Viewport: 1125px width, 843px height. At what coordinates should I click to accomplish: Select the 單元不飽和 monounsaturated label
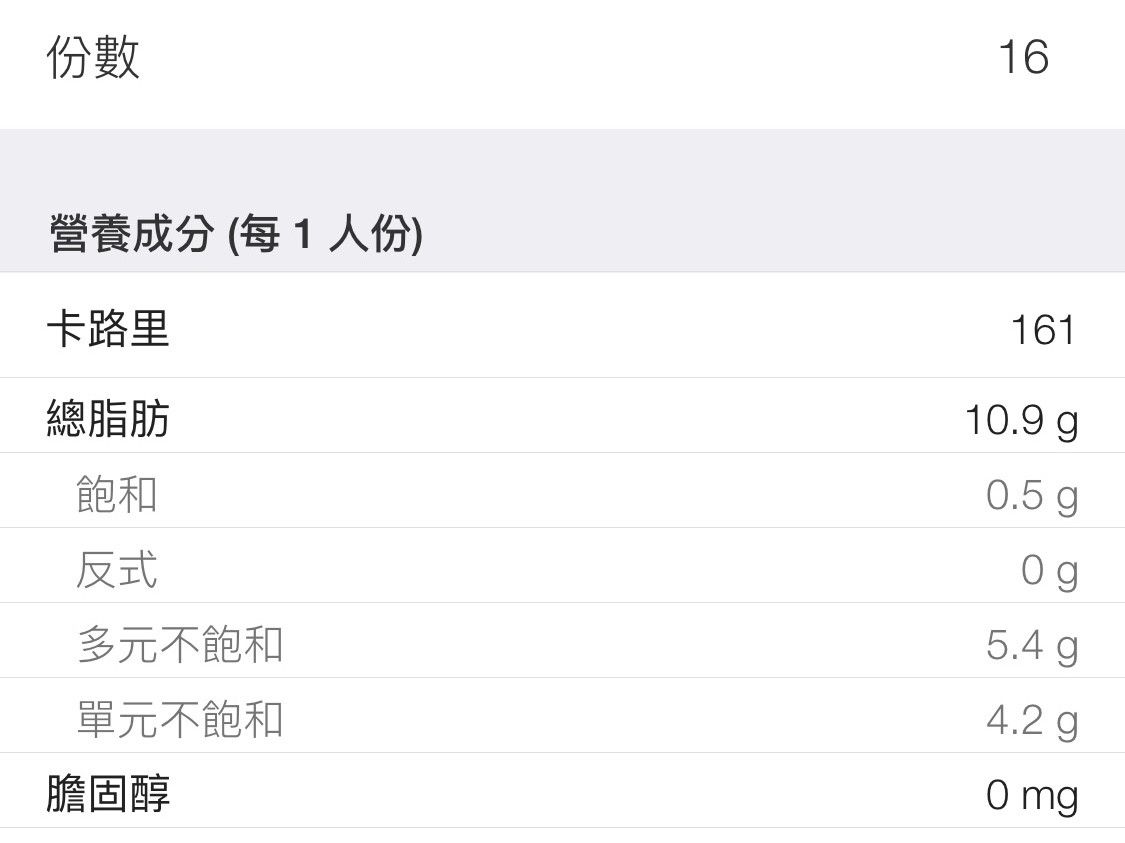180,720
